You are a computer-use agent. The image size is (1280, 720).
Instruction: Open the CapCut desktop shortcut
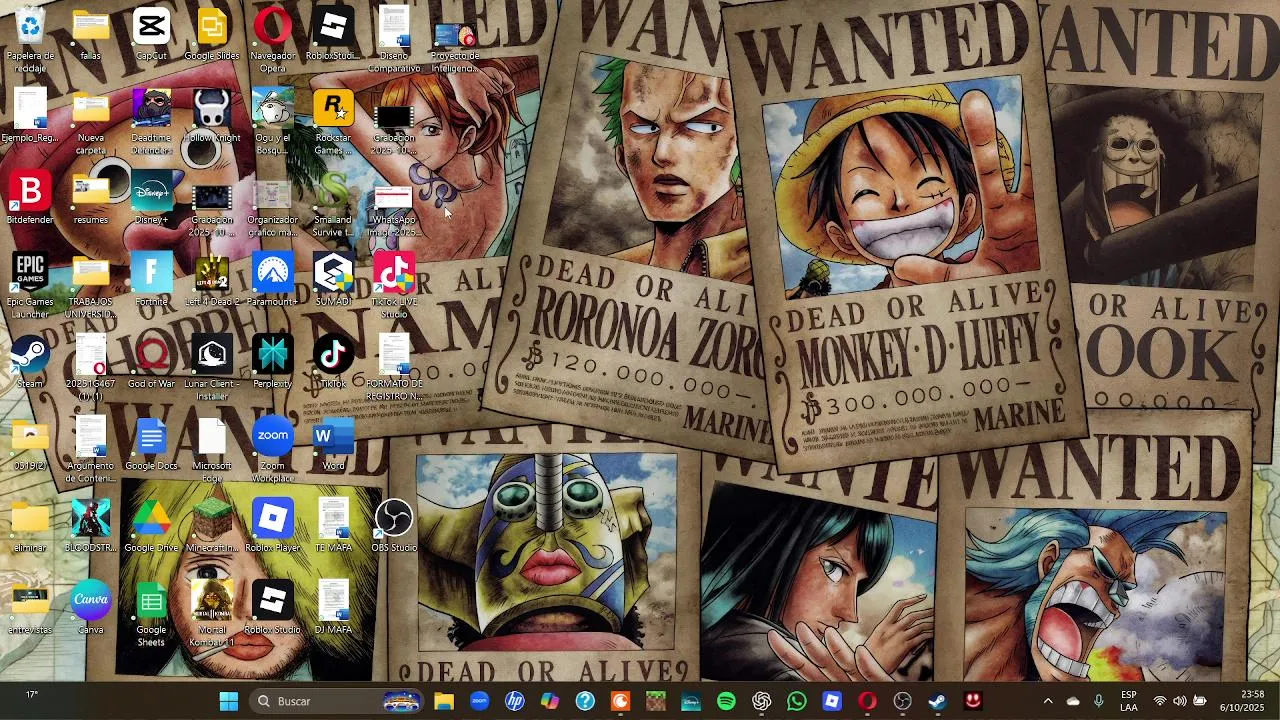click(x=151, y=35)
